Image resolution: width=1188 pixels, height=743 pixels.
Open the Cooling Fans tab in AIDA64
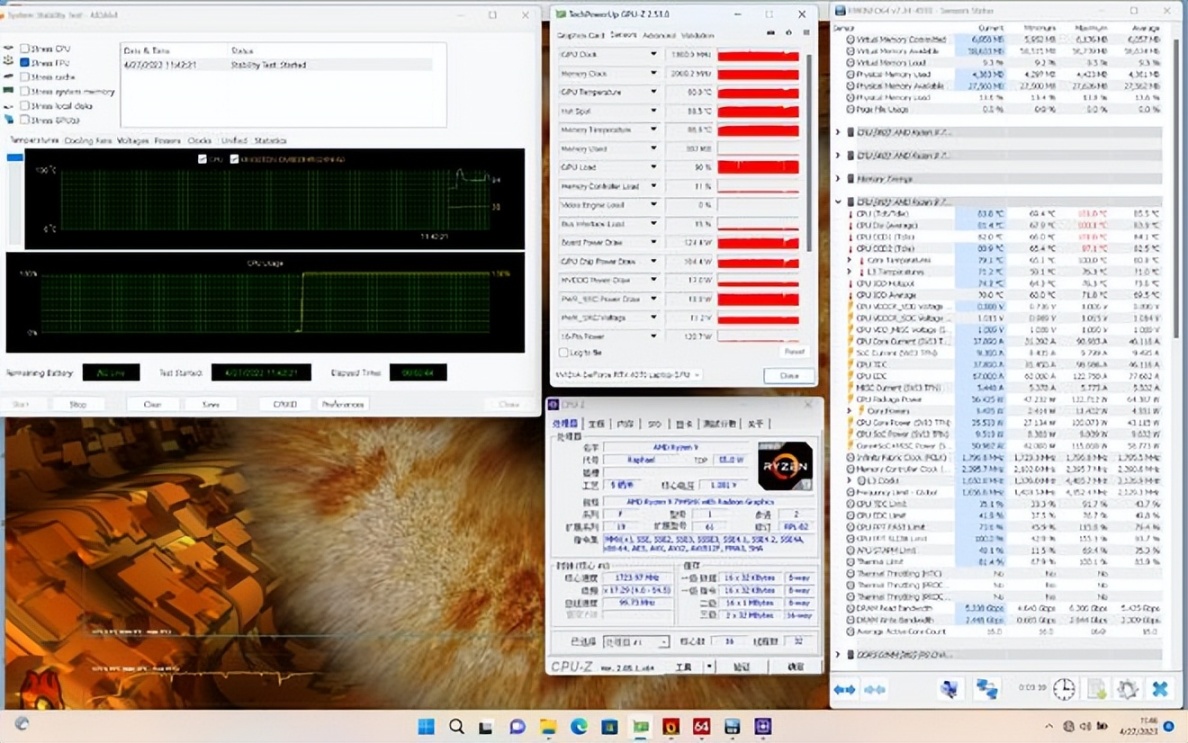(88, 141)
